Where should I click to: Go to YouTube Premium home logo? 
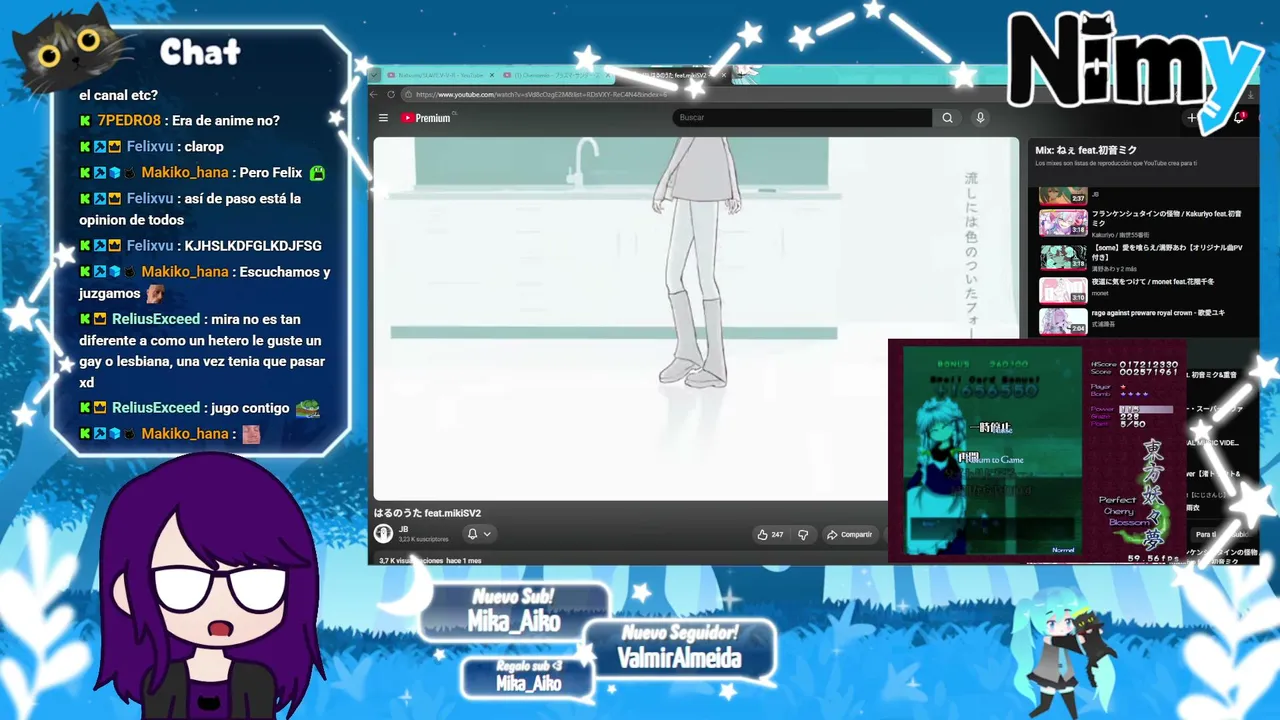coord(426,118)
